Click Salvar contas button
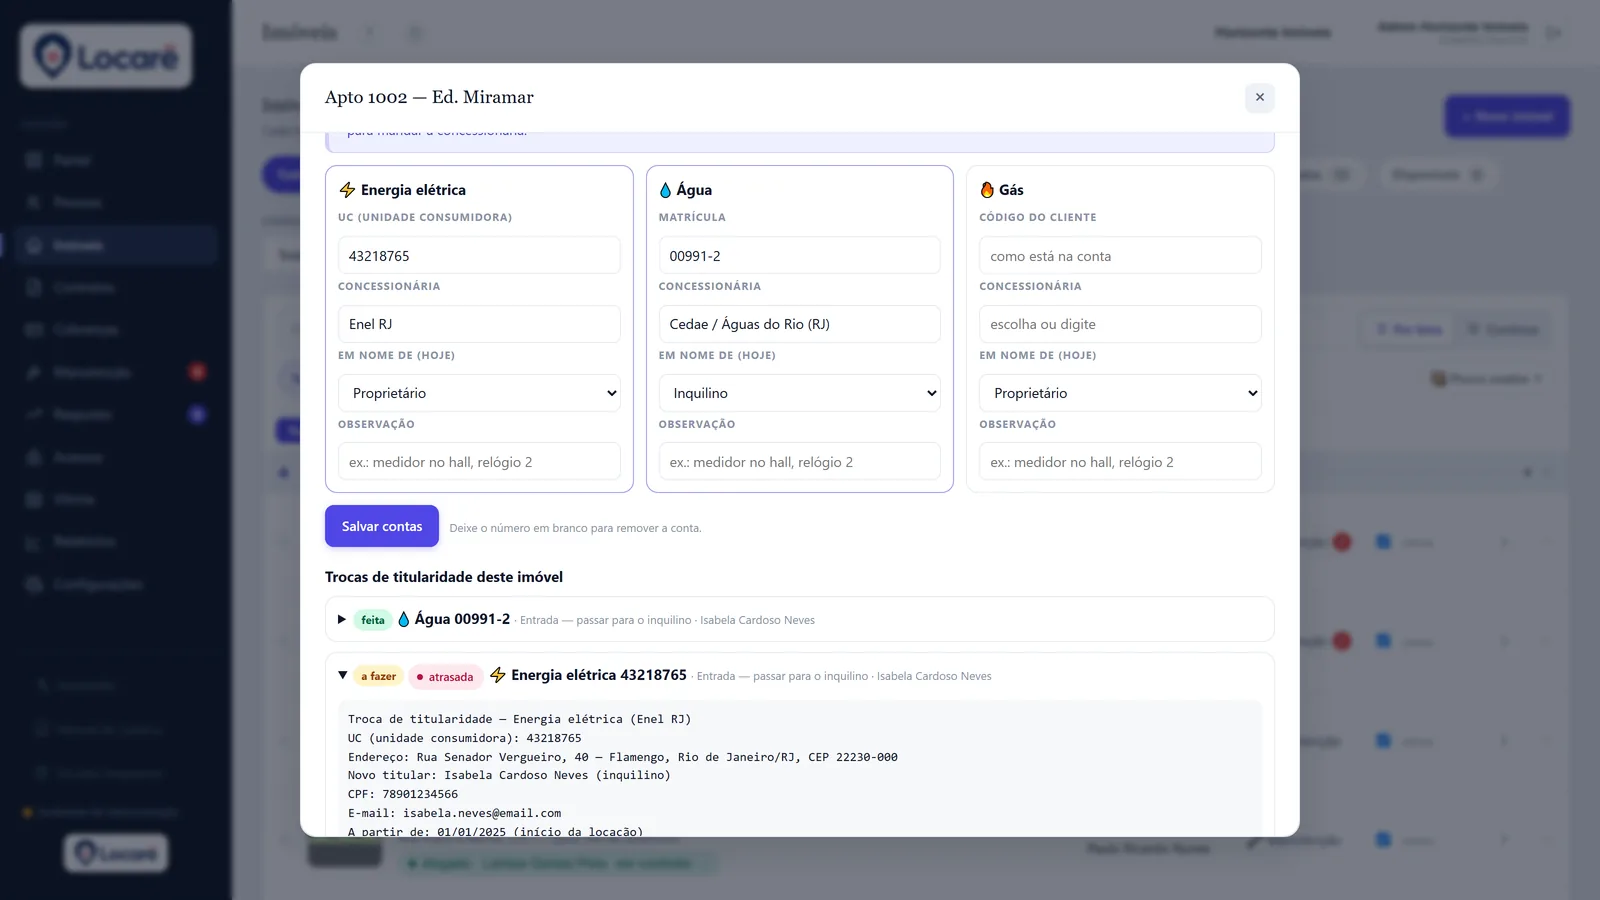1600x900 pixels. (x=382, y=526)
